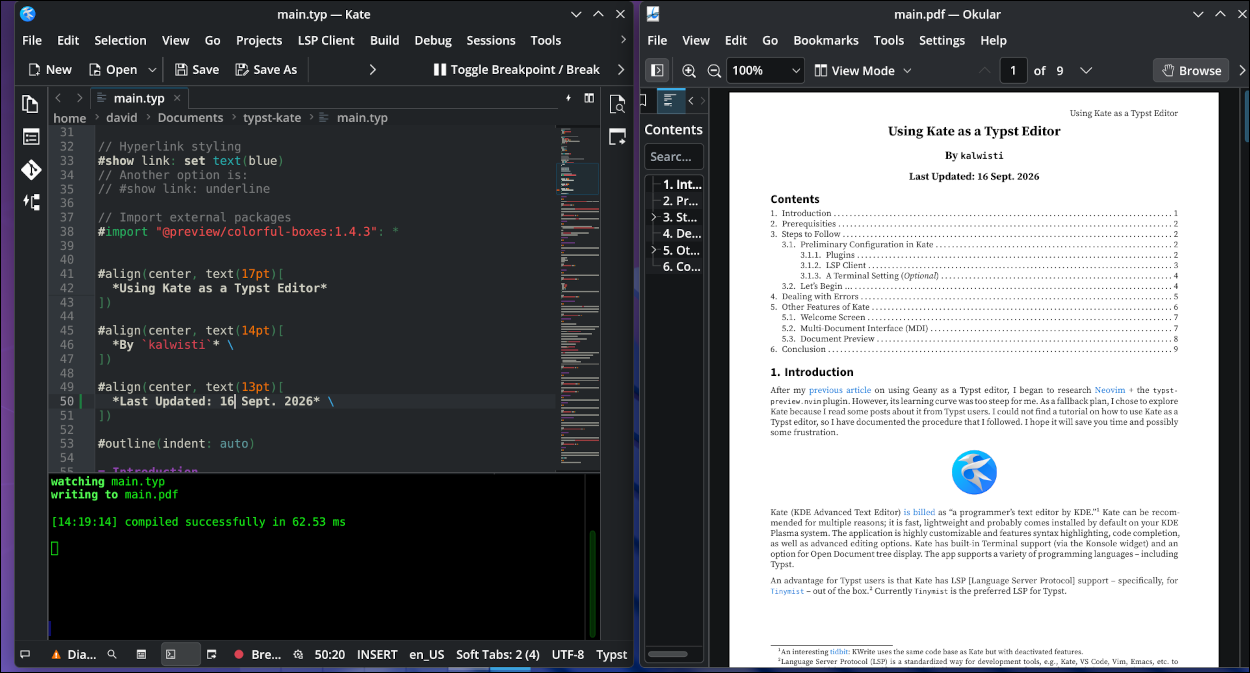Click the split view icon in Kate's tab bar
Viewport: 1250px width, 673px height.
(x=589, y=98)
